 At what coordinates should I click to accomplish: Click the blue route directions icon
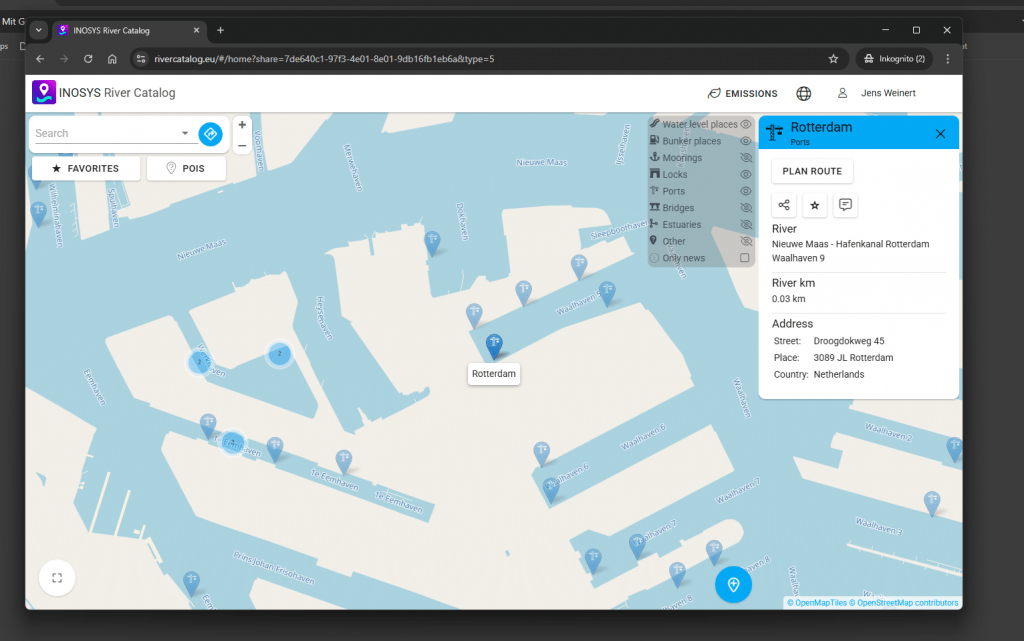coord(210,133)
